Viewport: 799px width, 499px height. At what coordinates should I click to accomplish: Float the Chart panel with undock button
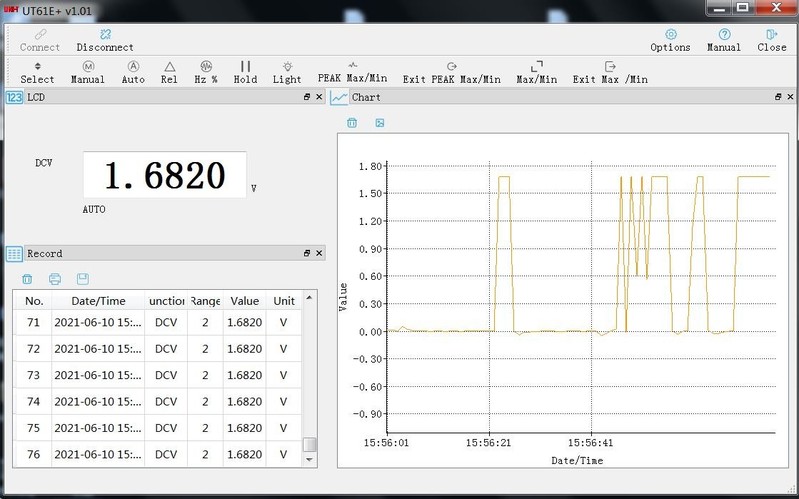coord(777,98)
